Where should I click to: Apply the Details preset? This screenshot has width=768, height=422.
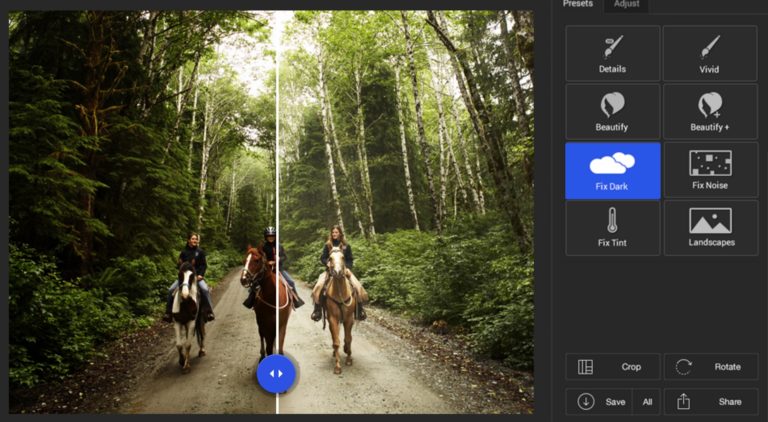[x=612, y=53]
